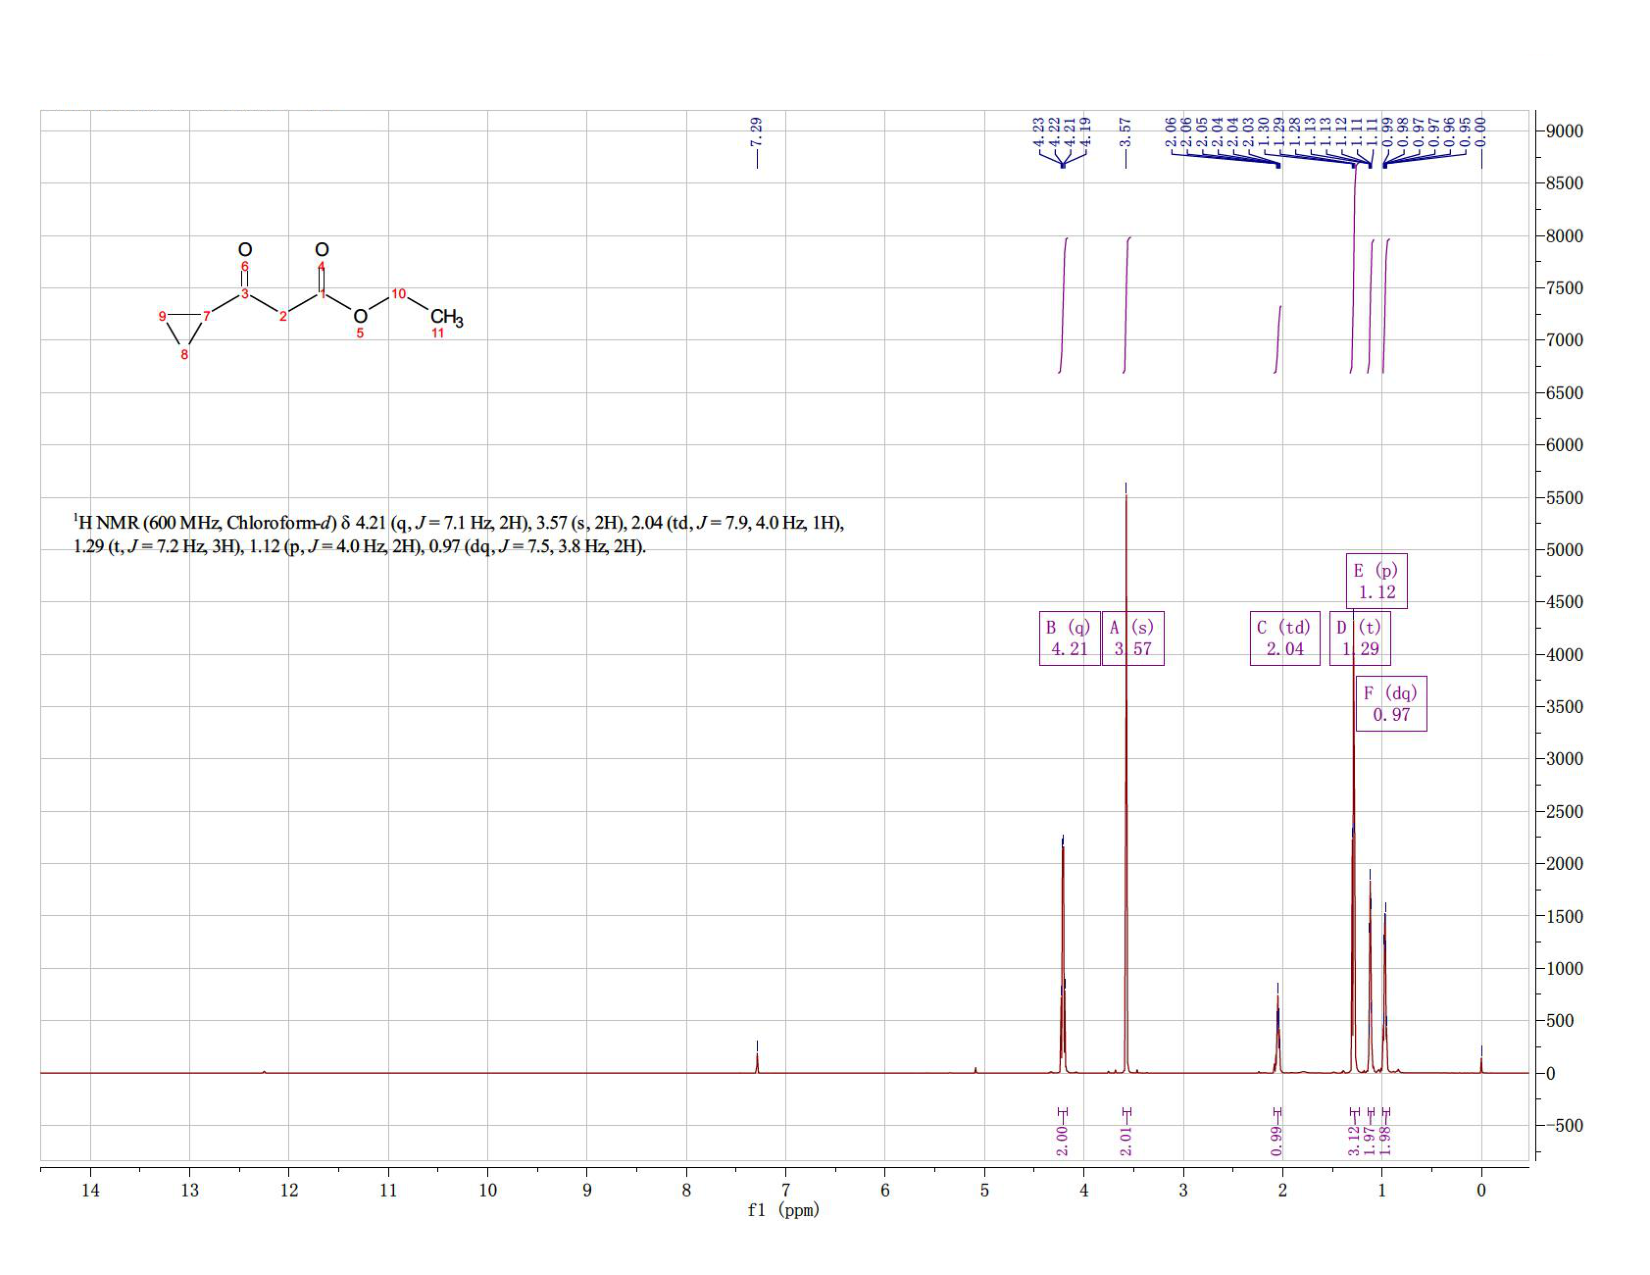The height and width of the screenshot is (1275, 1650).
Task: Click y-axis tick label 7000
Action: click(x=1564, y=340)
